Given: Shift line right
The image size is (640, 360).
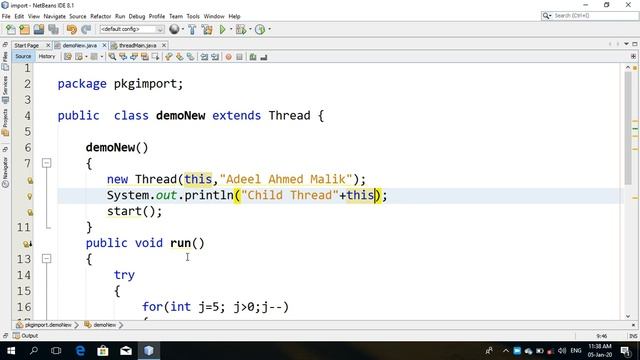Looking at the screenshot, I should pyautogui.click(x=215, y=57).
